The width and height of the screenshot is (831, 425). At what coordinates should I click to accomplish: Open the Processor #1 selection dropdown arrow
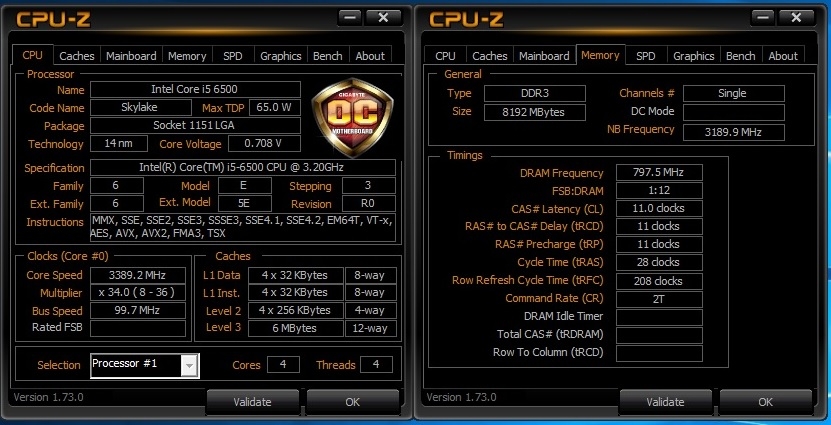pyautogui.click(x=190, y=365)
